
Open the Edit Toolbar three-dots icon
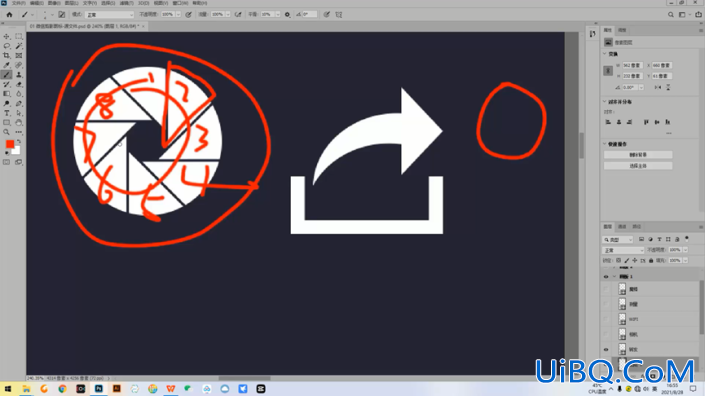(18, 132)
